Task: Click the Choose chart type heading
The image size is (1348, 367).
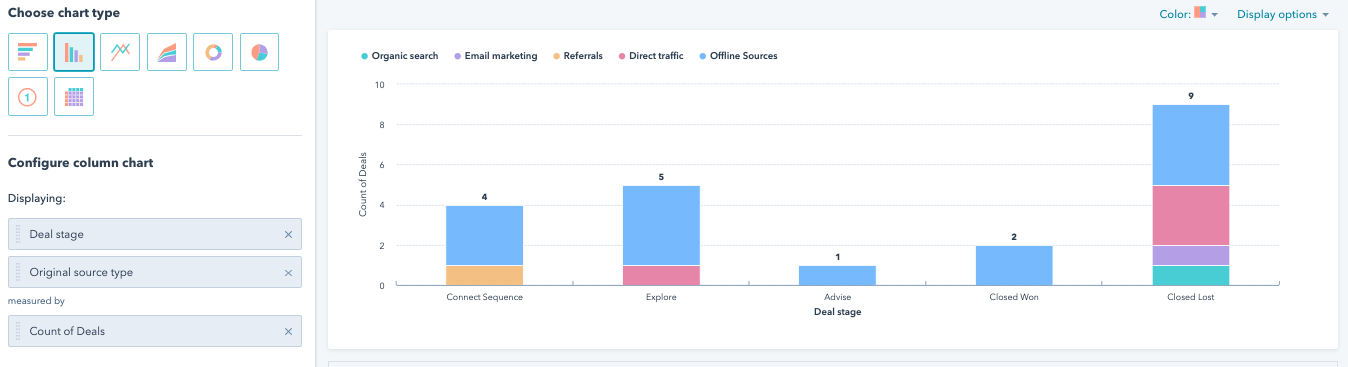Action: pyautogui.click(x=64, y=13)
